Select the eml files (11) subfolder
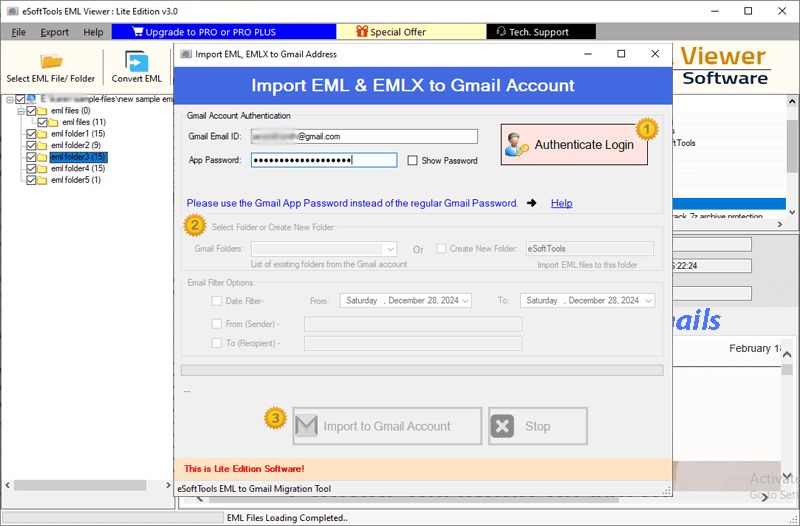This screenshot has width=800, height=526. (x=84, y=122)
